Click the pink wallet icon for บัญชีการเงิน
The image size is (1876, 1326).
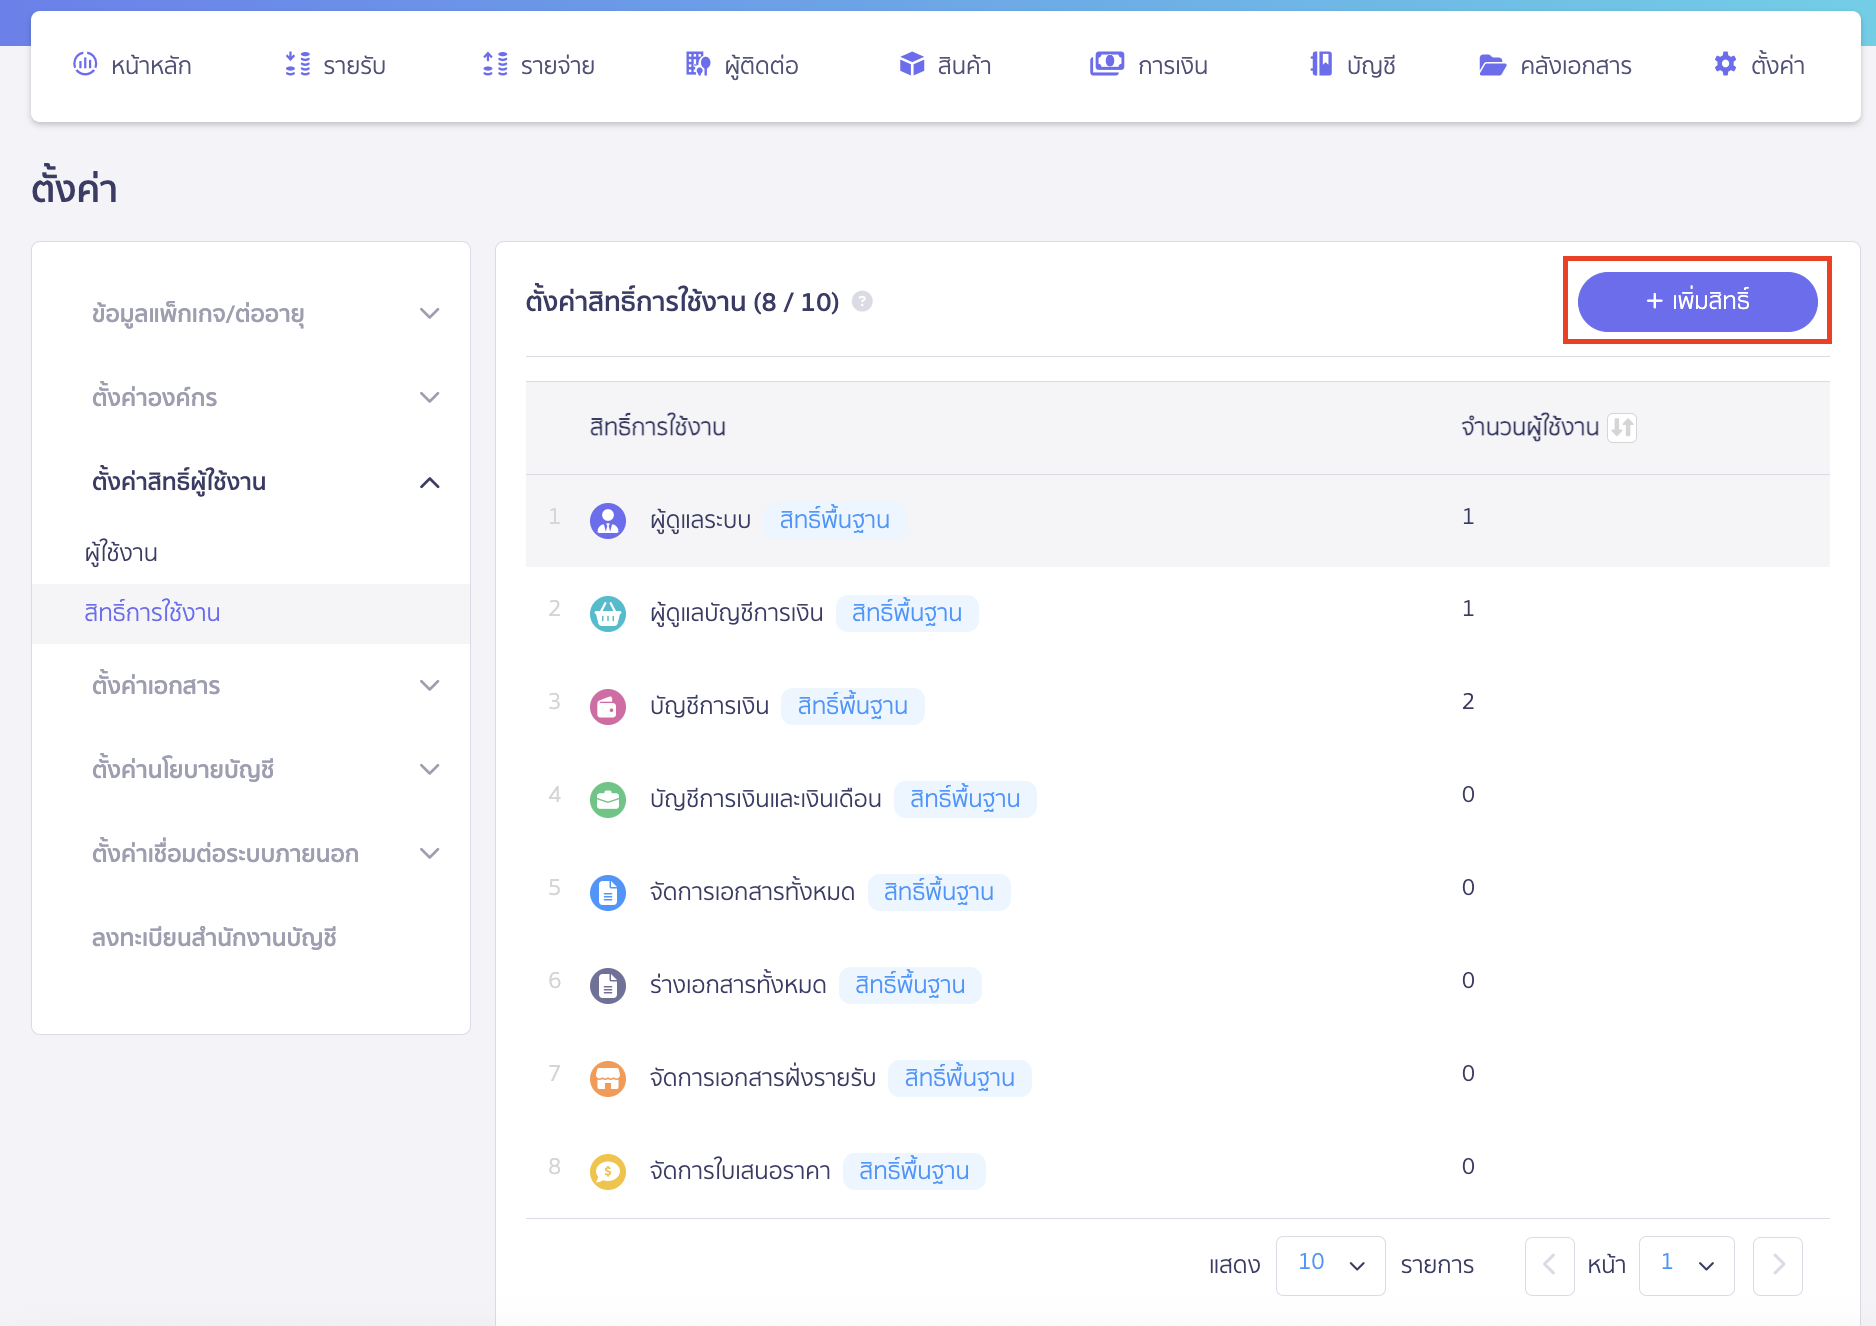[x=607, y=706]
